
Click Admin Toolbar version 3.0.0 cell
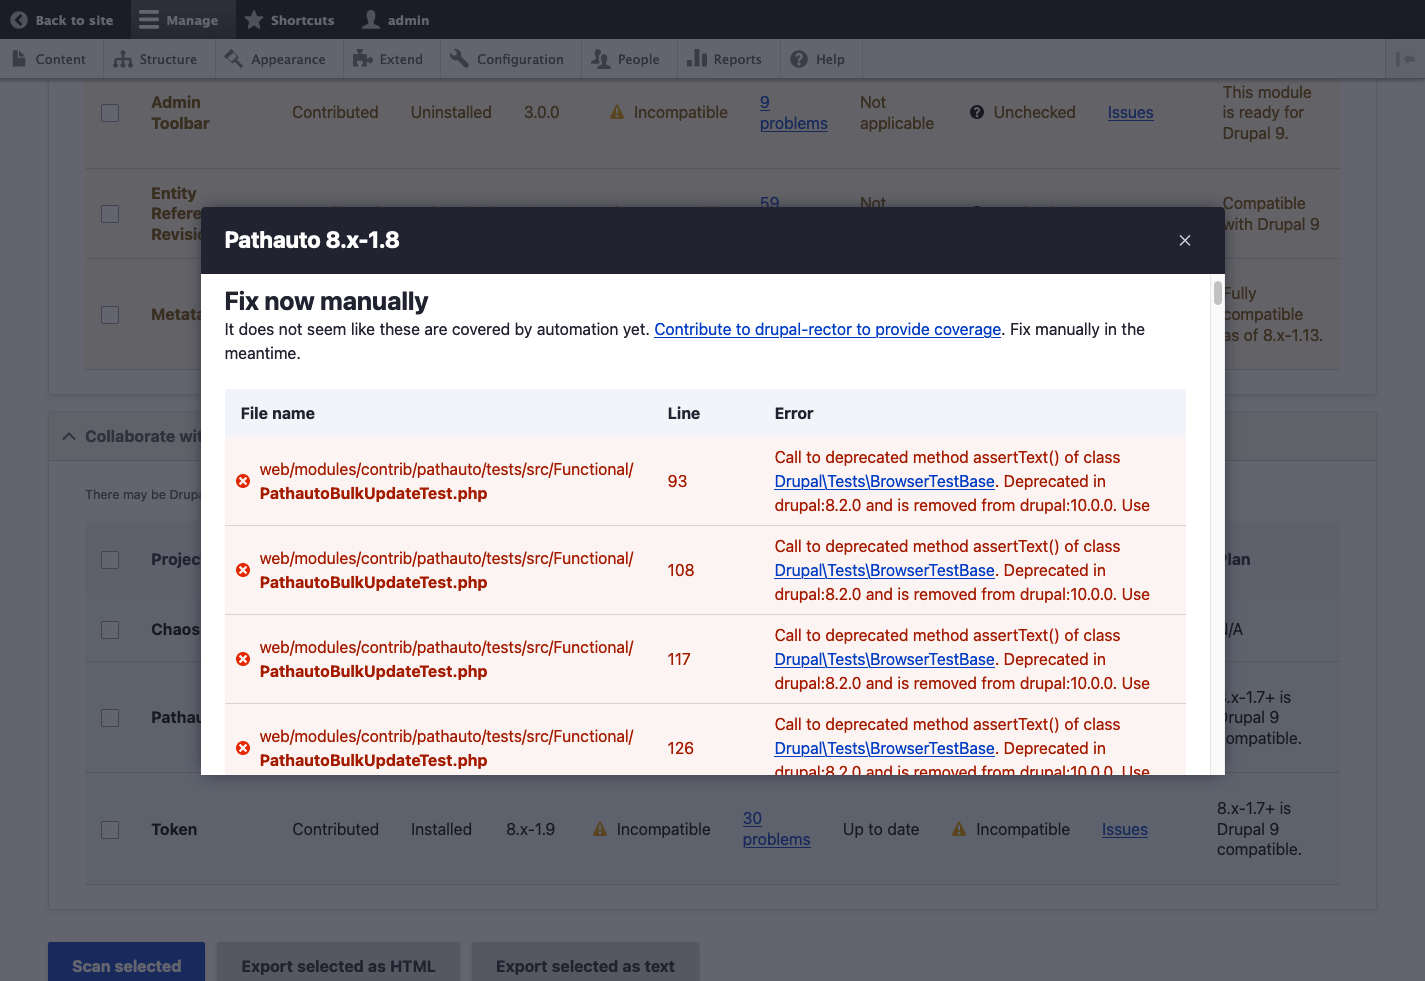click(x=541, y=113)
